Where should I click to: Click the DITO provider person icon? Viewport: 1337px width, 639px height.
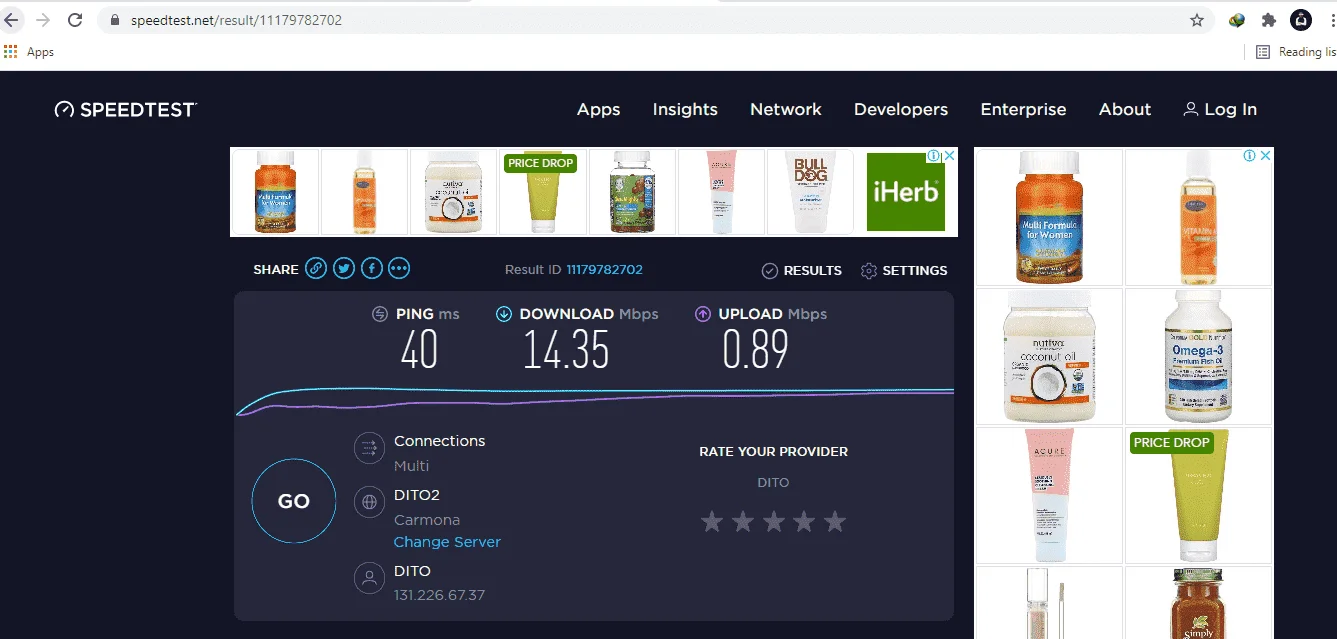369,578
